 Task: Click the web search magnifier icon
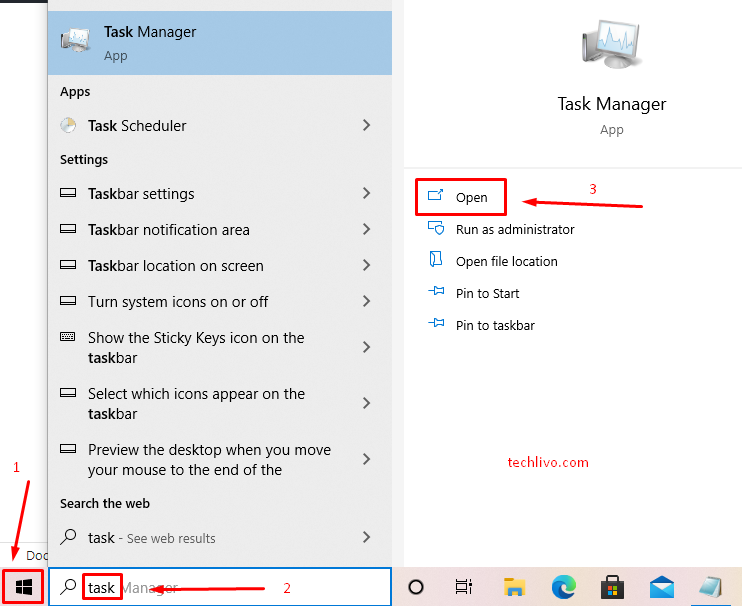click(x=69, y=537)
